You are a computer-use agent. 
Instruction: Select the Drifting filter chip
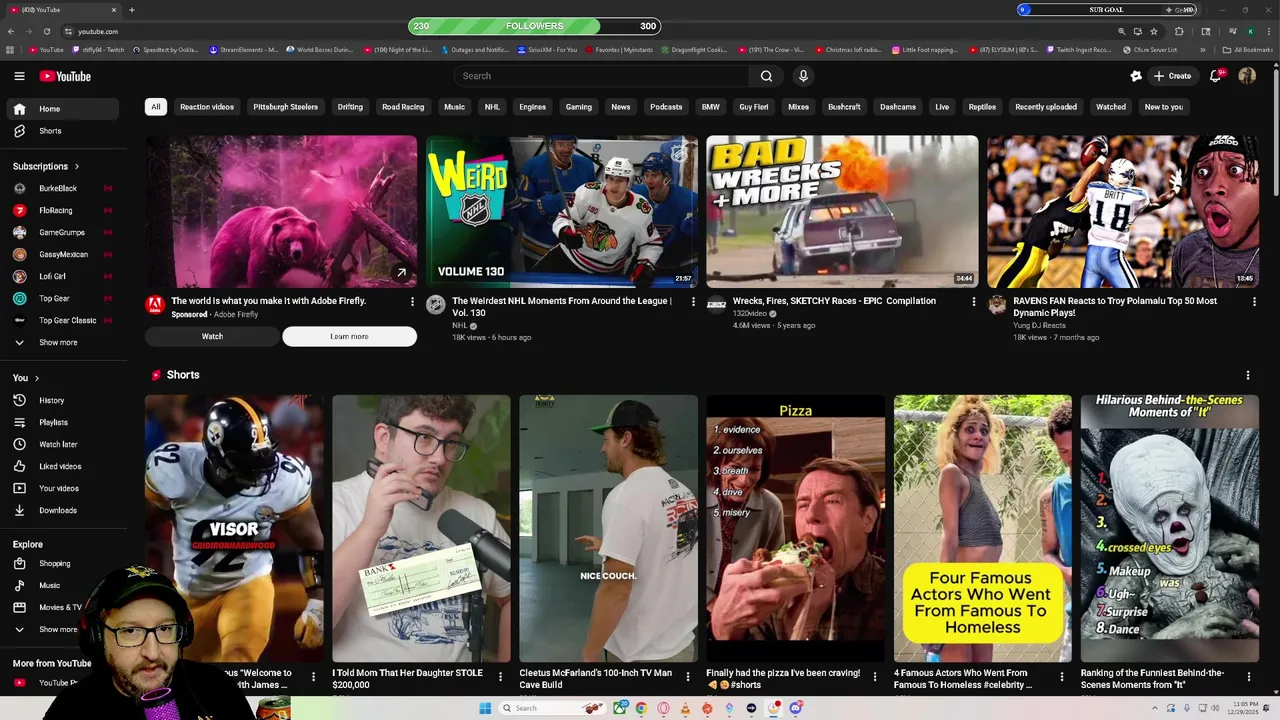coord(350,107)
